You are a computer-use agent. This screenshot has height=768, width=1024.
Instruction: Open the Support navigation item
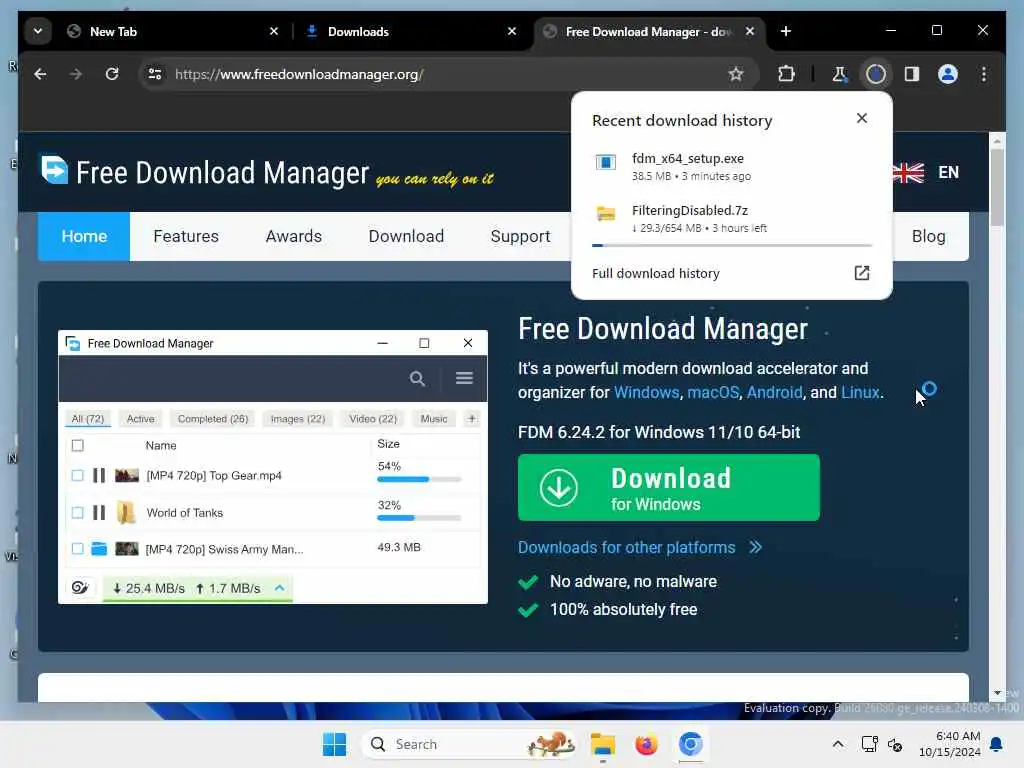point(520,236)
